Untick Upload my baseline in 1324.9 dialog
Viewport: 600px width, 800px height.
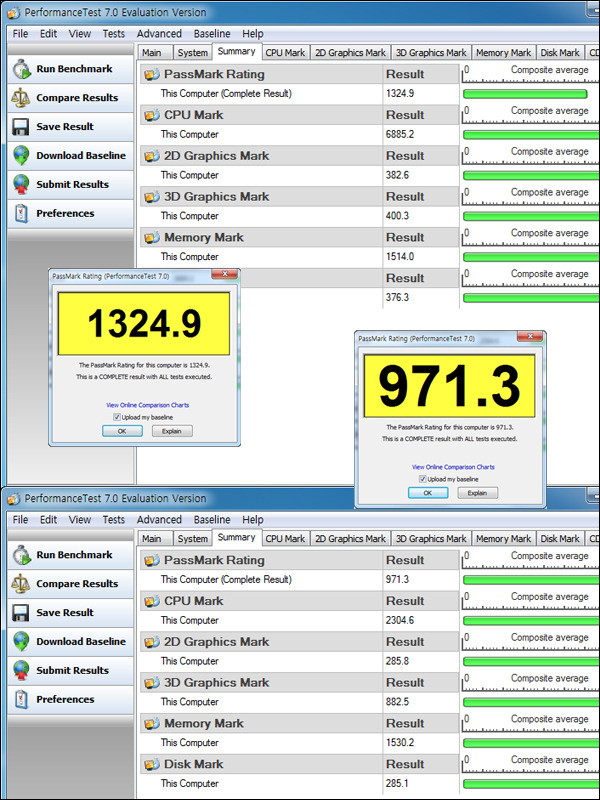(x=117, y=417)
